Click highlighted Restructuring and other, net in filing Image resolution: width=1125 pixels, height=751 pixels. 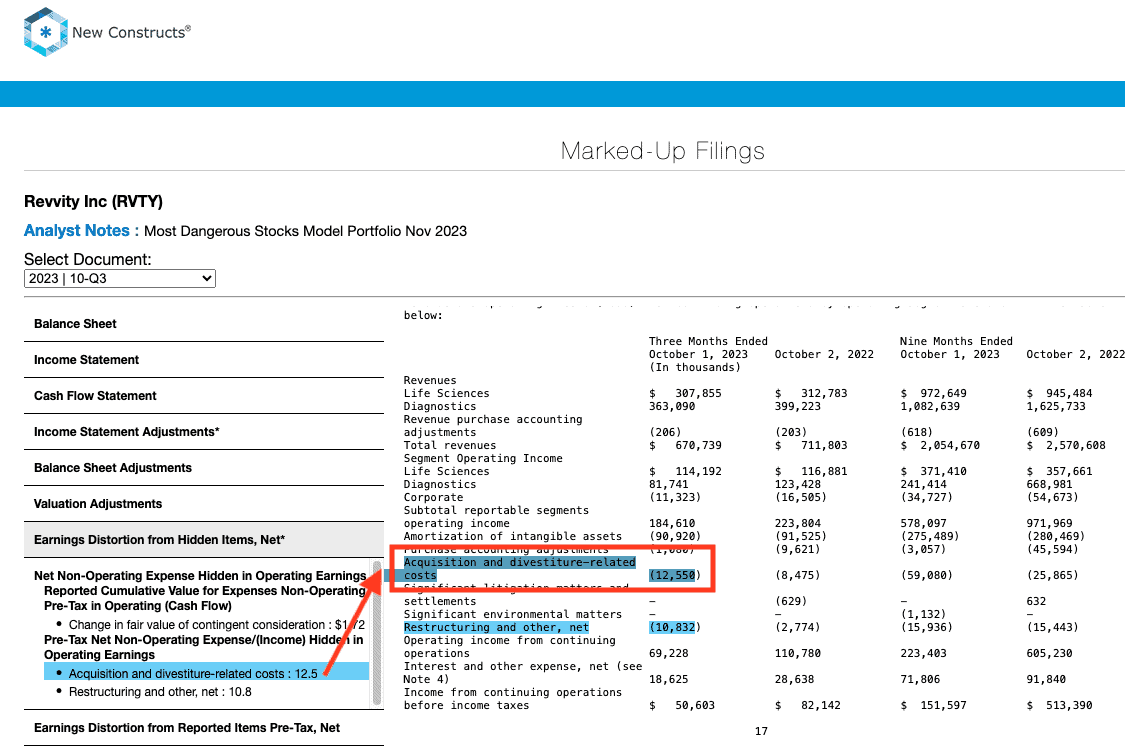[x=496, y=628]
